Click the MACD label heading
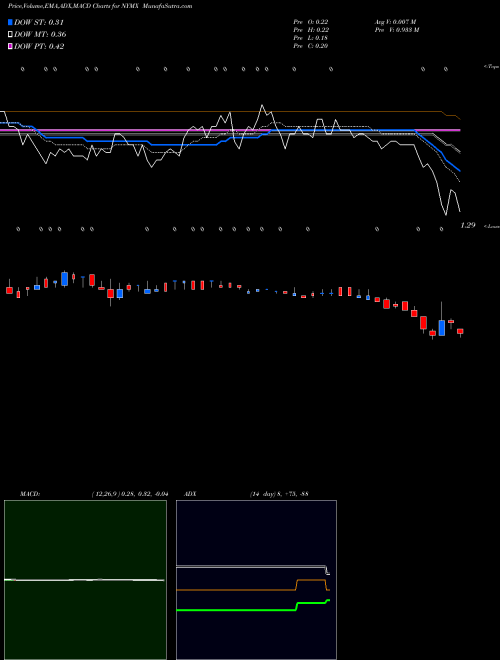This screenshot has width=500, height=660. click(30, 494)
